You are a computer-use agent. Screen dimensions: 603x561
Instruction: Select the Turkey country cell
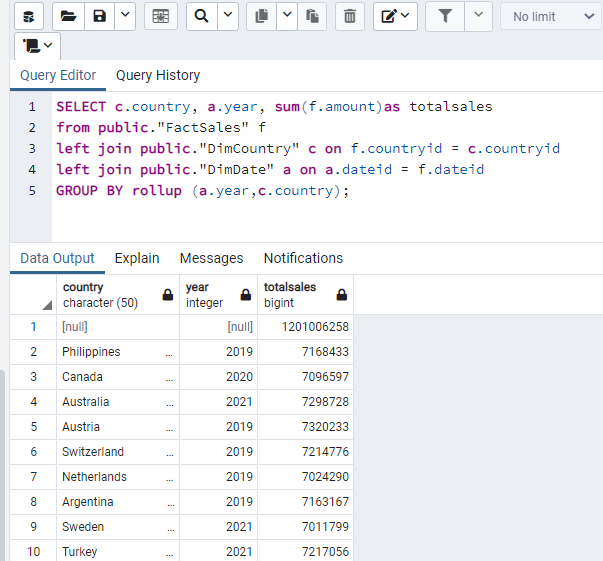(118, 551)
